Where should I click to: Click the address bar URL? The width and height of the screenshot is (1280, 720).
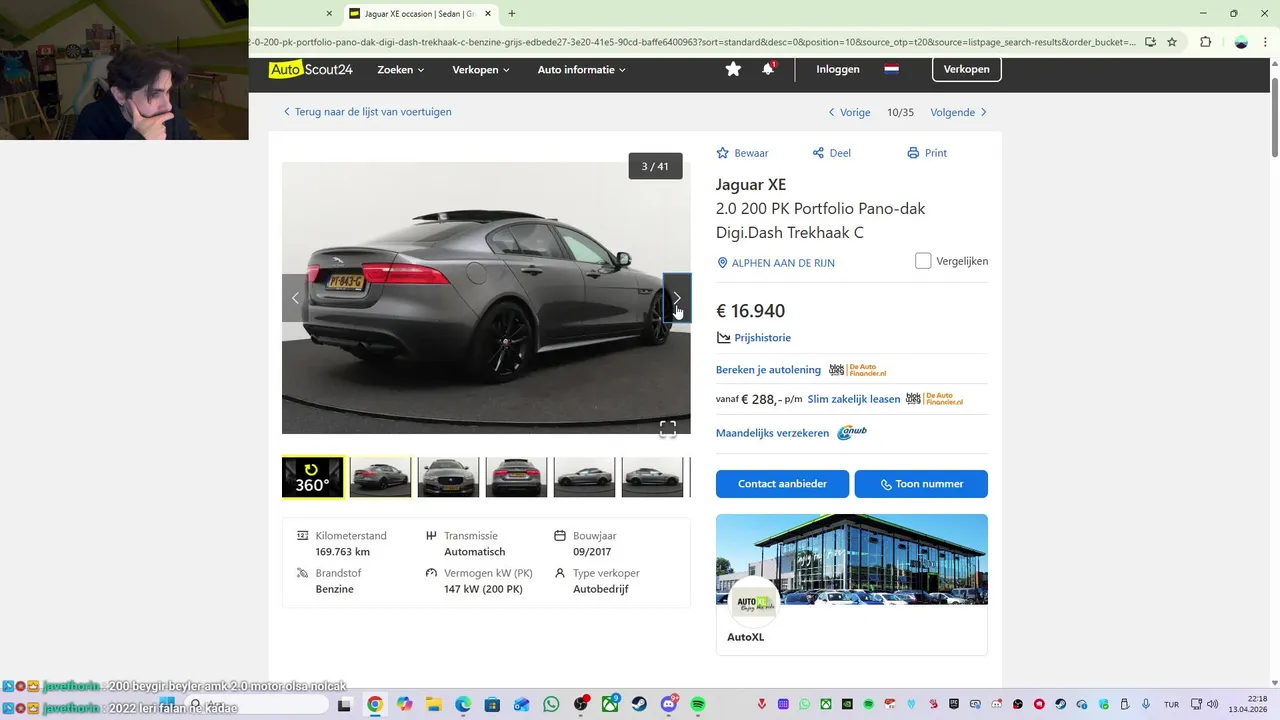tap(692, 42)
